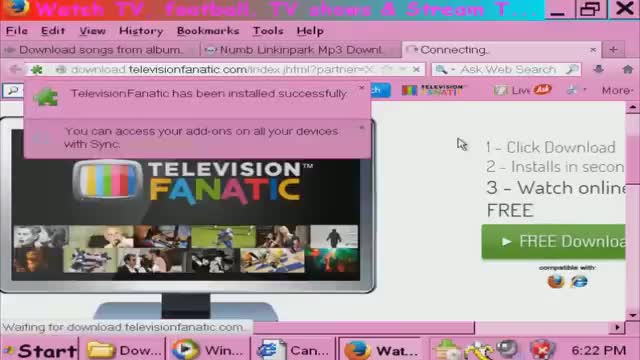
Task: Click the 1 - Click Download text
Action: pos(551,147)
